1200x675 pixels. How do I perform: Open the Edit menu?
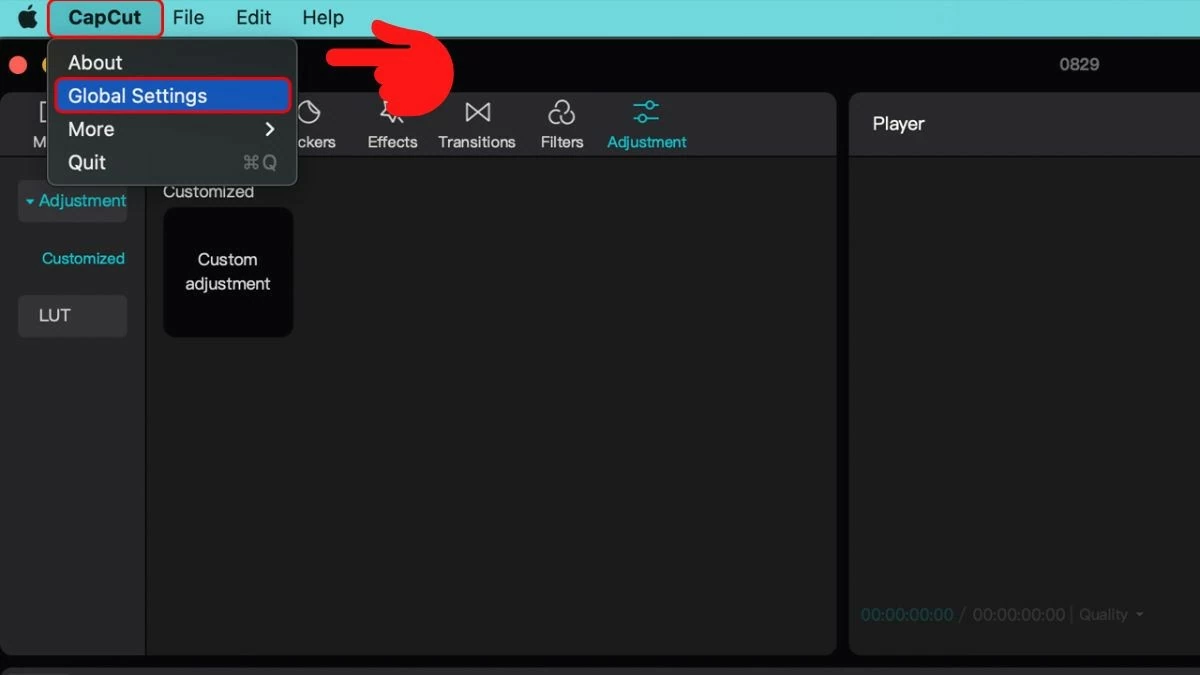point(253,18)
